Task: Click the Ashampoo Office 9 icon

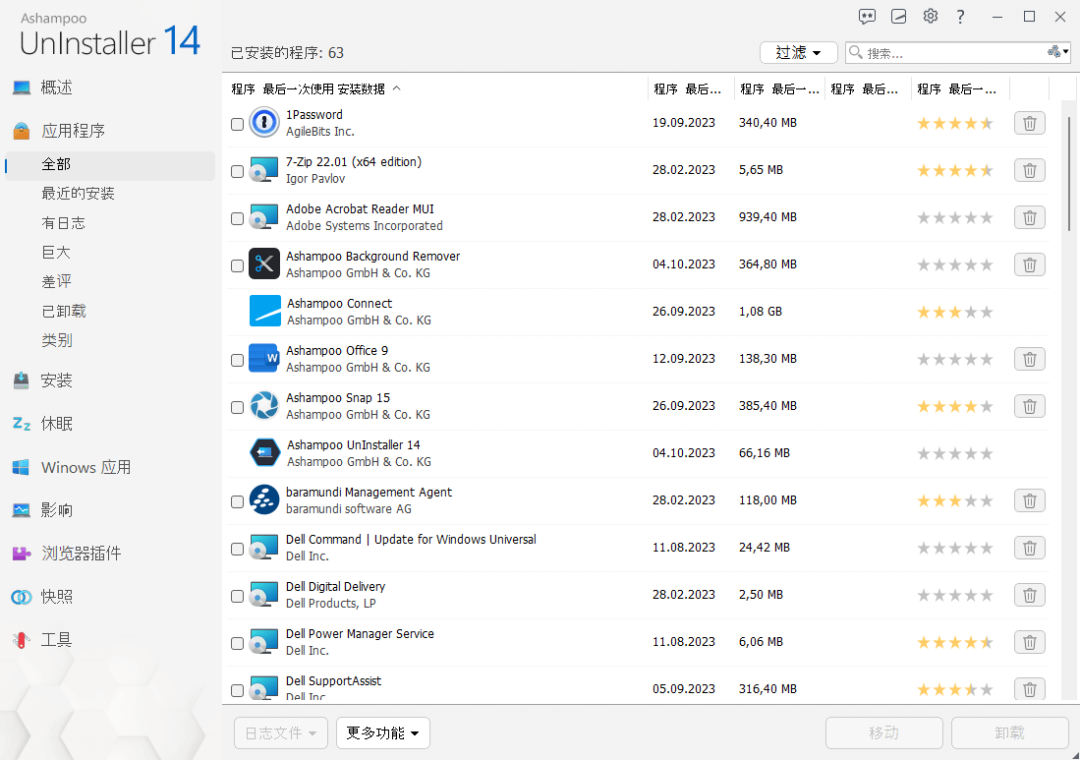Action: pos(263,358)
